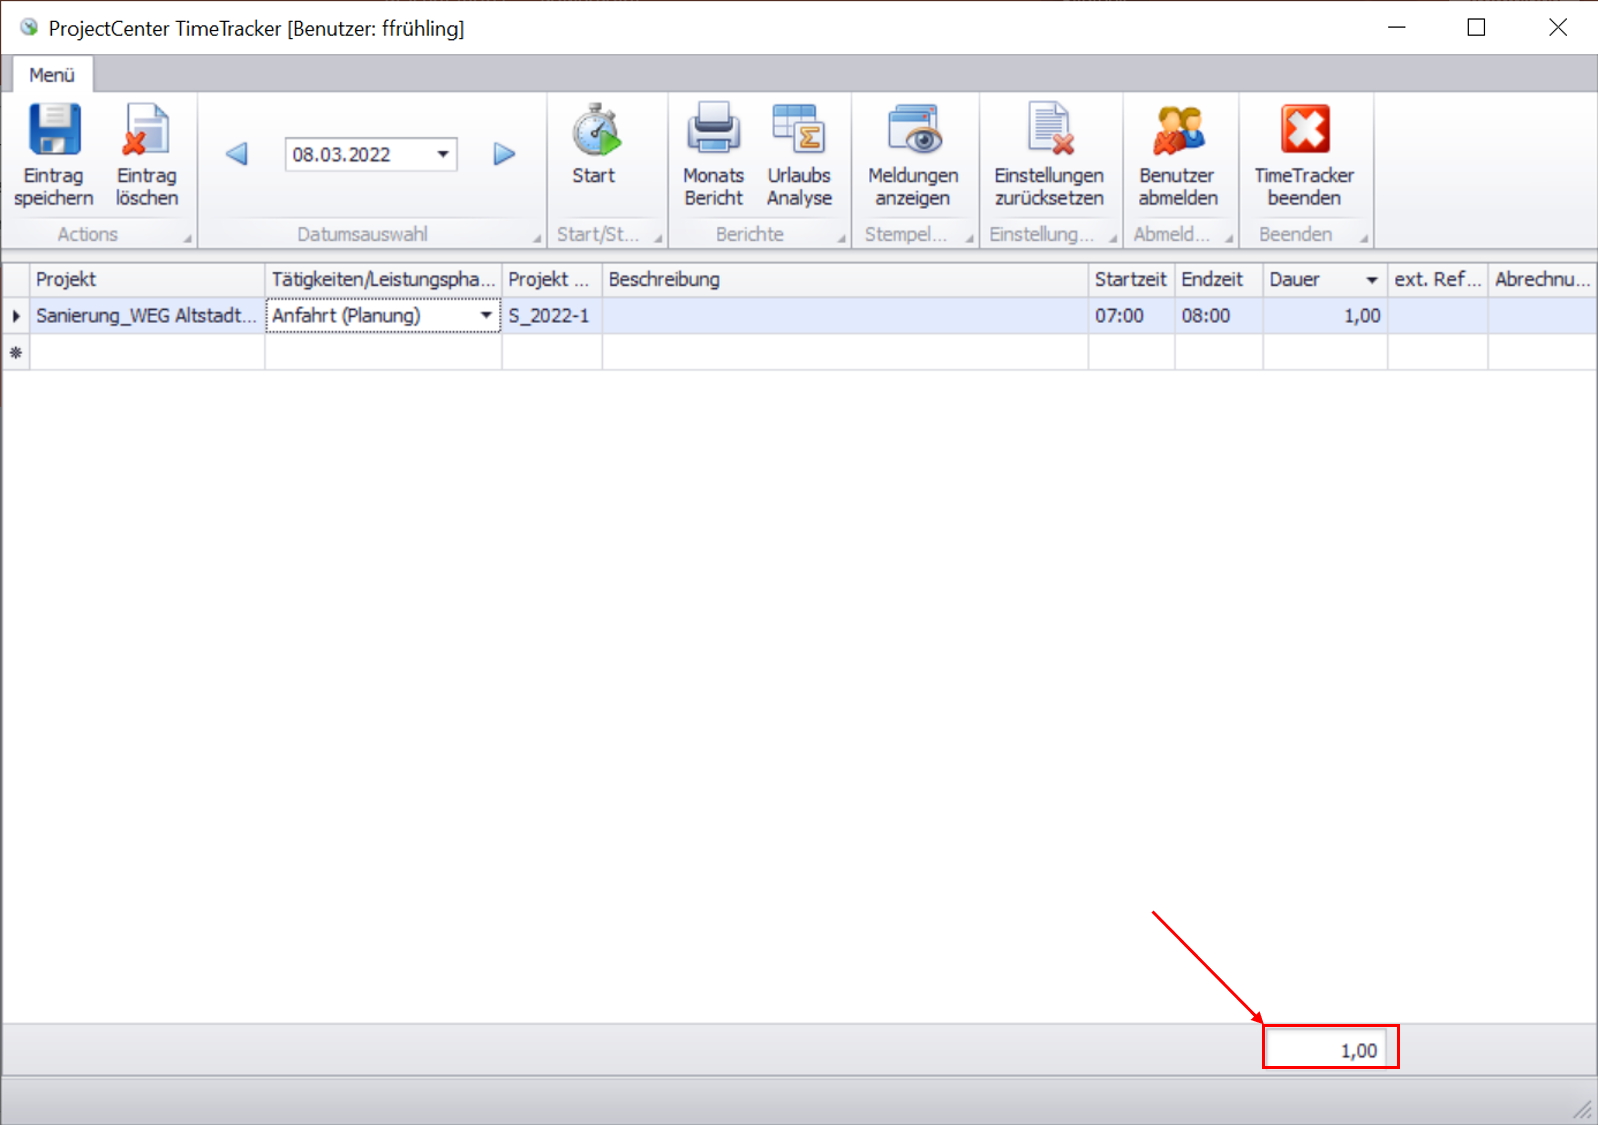
Task: Expand the Anfahrt (Planung) activity dropdown
Action: [x=486, y=315]
